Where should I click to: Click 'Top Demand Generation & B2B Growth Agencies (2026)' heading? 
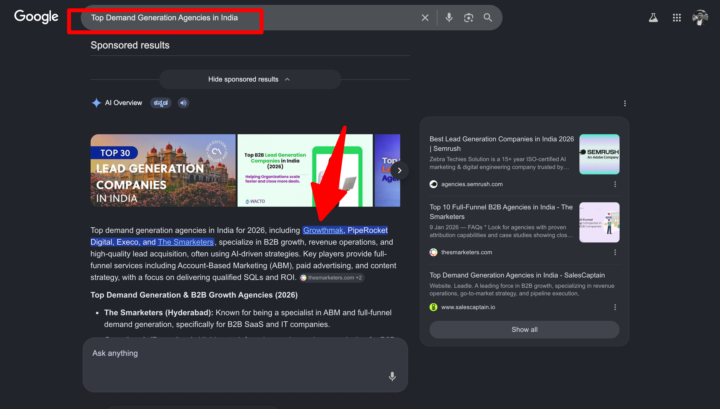tap(194, 295)
